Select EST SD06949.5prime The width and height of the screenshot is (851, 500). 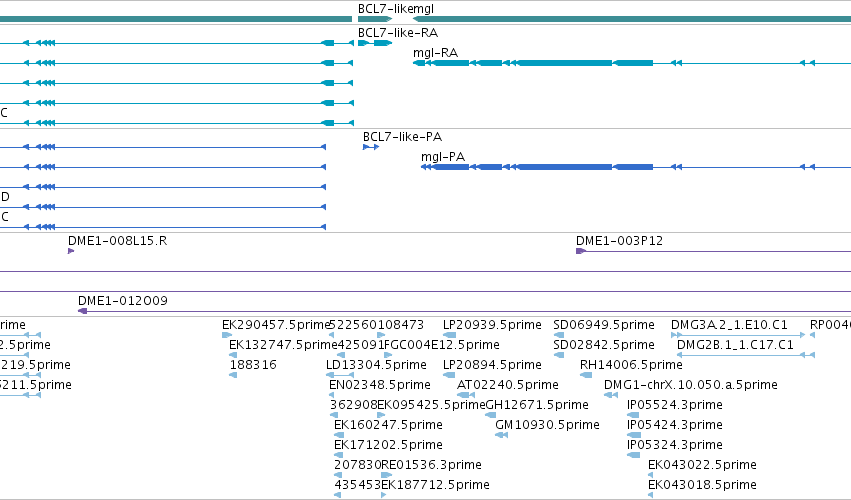pos(604,325)
